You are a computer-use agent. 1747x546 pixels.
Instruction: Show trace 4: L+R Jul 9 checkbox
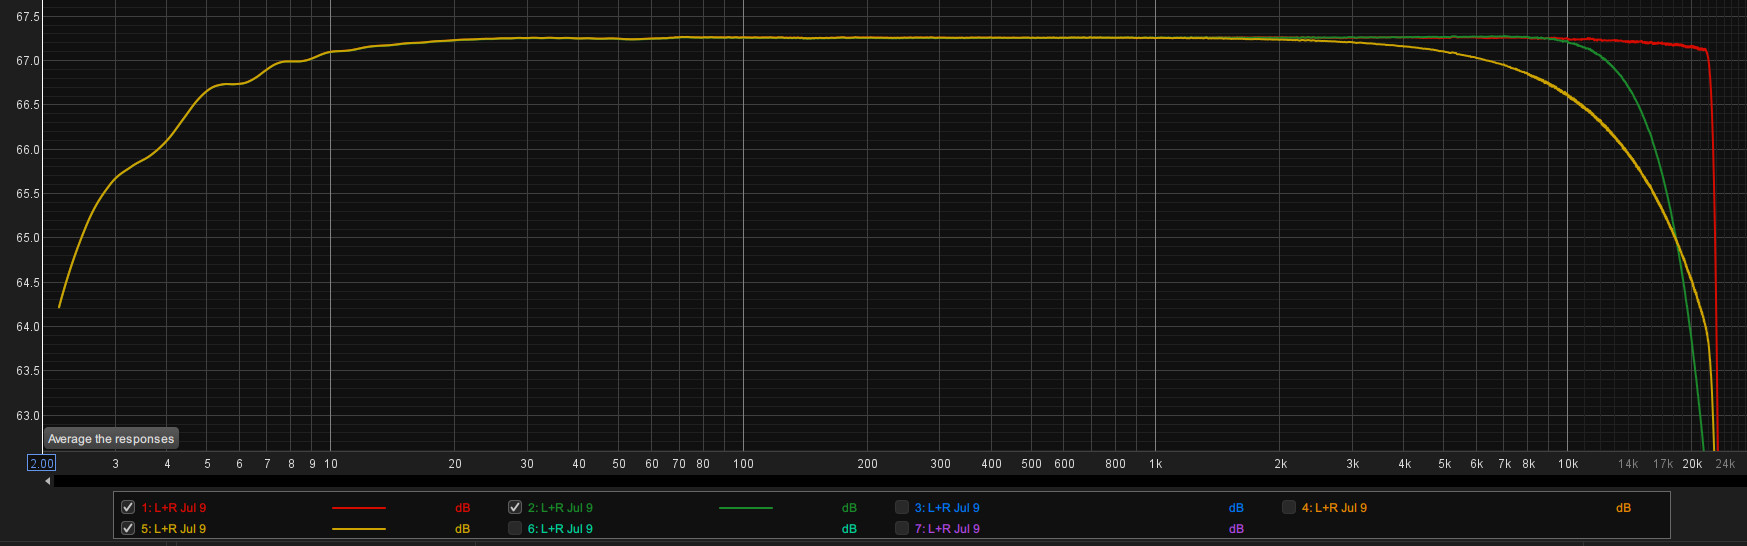(x=1289, y=507)
